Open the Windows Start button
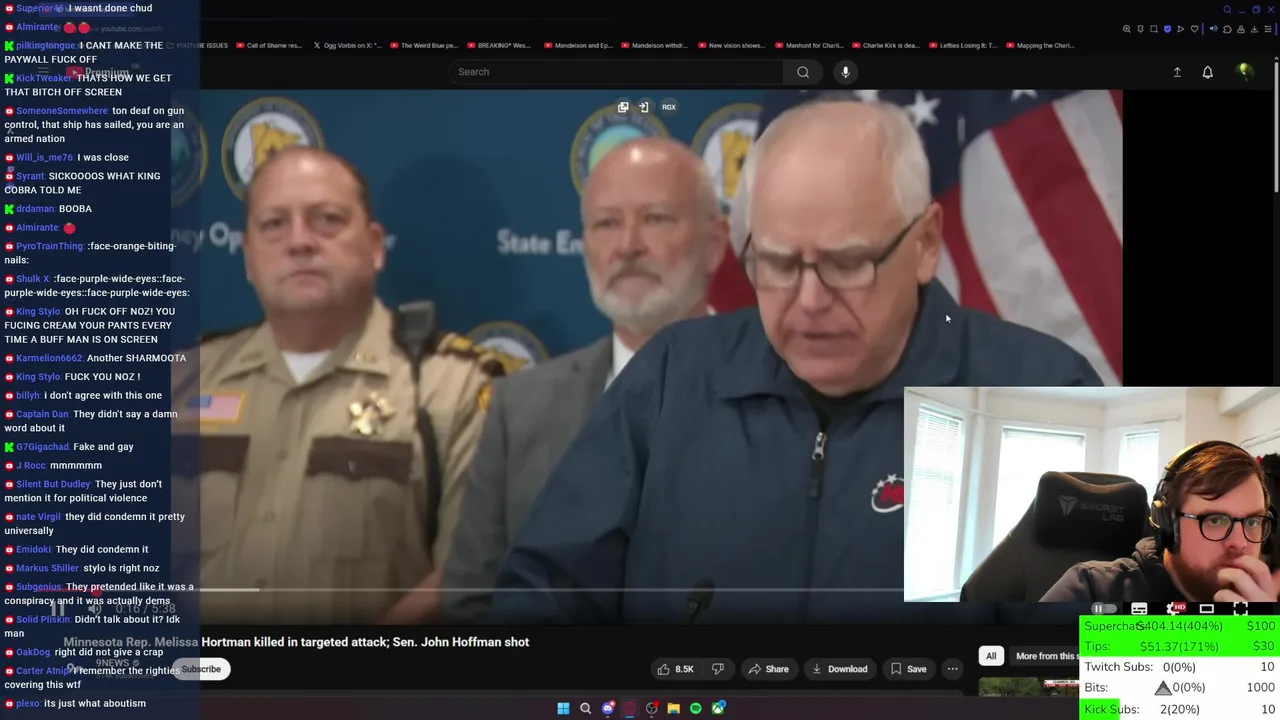This screenshot has height=720, width=1280. [x=563, y=708]
